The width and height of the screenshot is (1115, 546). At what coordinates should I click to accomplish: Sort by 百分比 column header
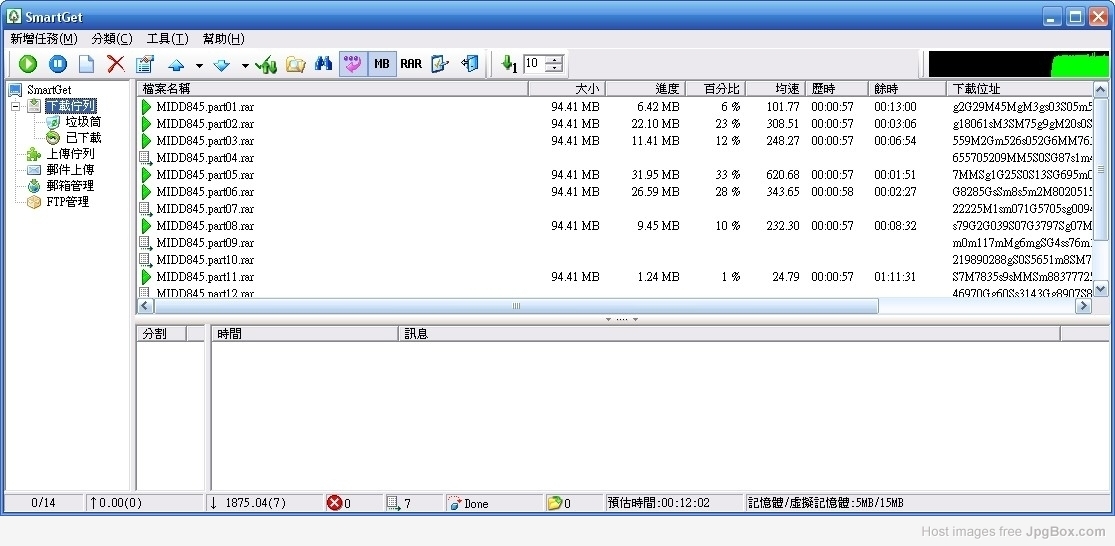pos(715,89)
